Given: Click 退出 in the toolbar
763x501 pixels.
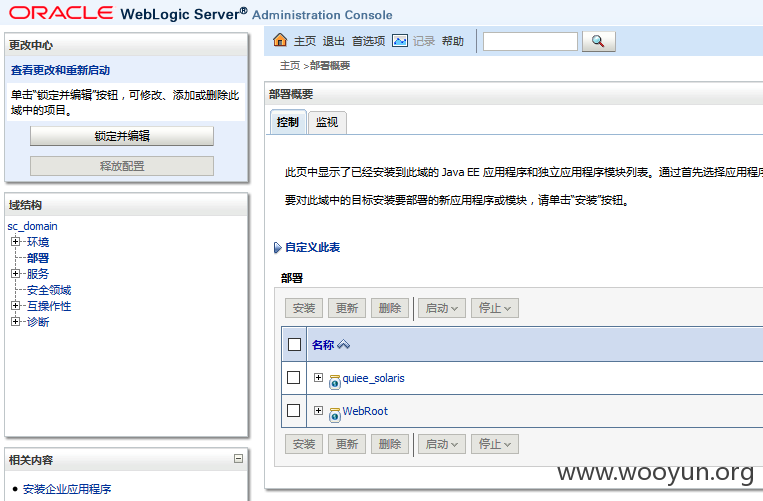Looking at the screenshot, I should [x=334, y=41].
